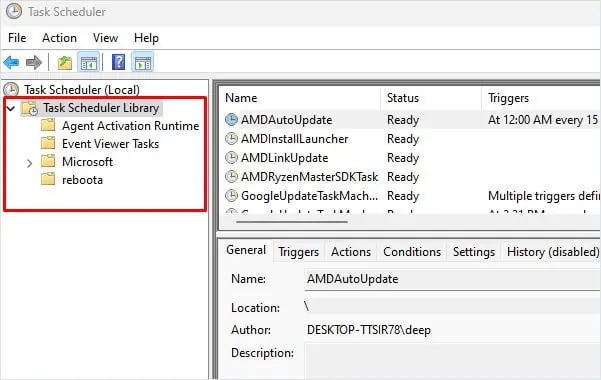Click the Back arrow toolbar icon

[x=11, y=62]
